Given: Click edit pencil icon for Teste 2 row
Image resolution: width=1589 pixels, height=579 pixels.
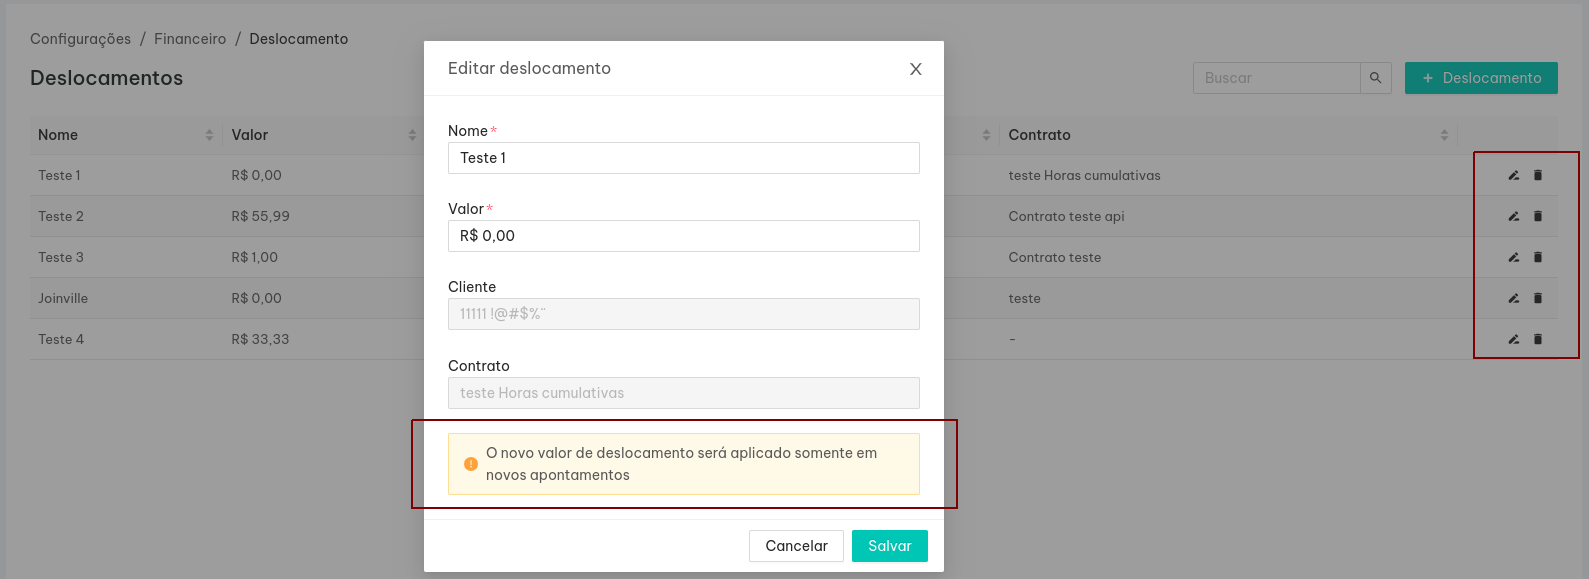Looking at the screenshot, I should click(1514, 216).
